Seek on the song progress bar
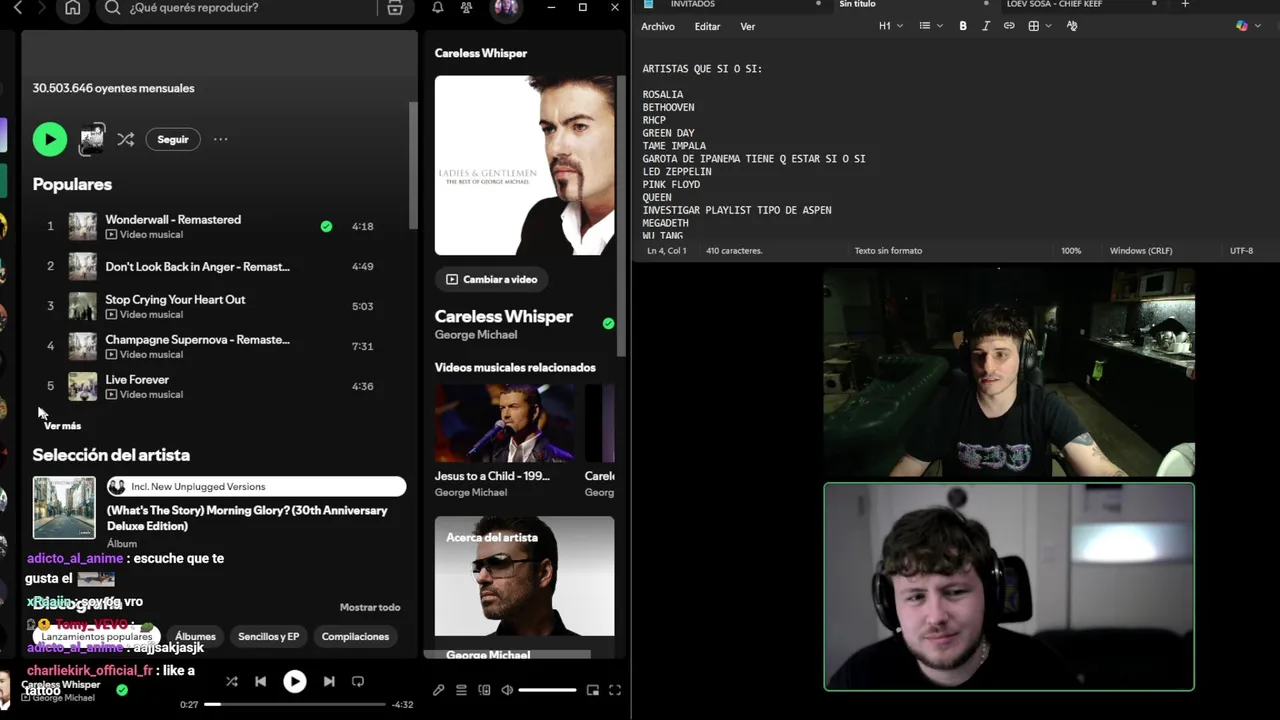This screenshot has width=1280, height=720. tap(295, 704)
